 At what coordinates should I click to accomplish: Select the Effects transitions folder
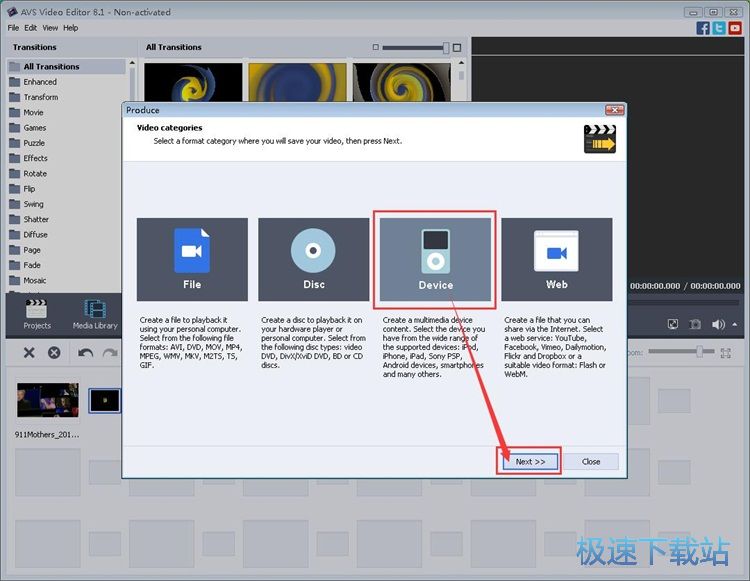pyautogui.click(x=35, y=158)
